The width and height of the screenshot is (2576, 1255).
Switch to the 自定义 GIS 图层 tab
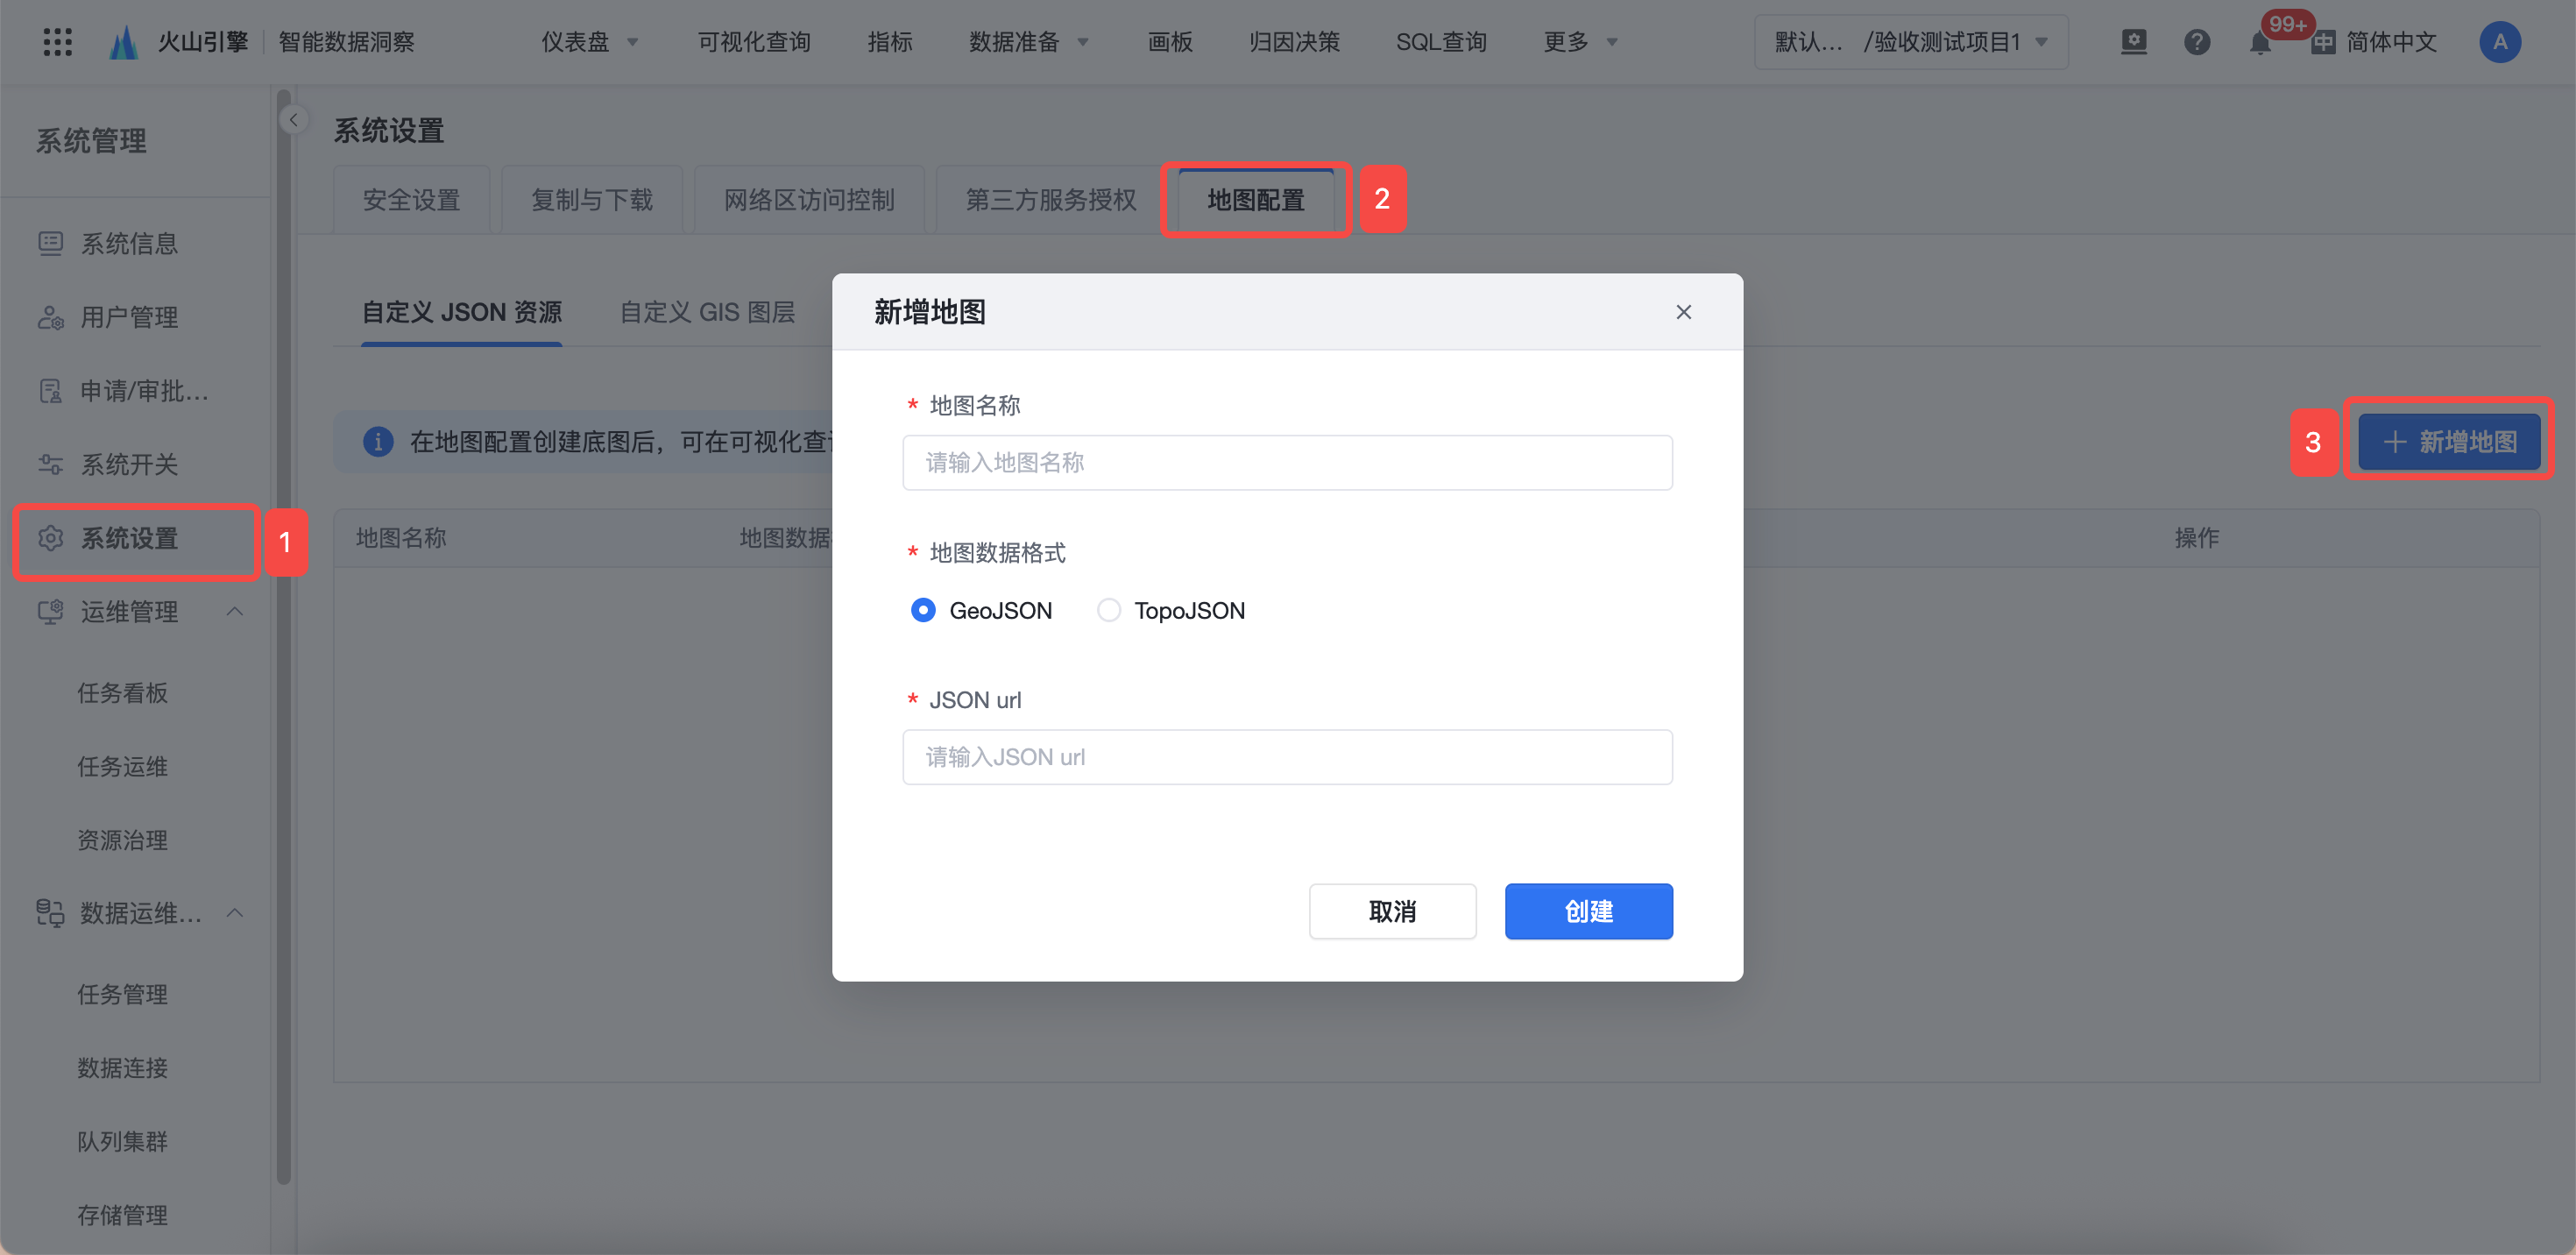tap(707, 313)
